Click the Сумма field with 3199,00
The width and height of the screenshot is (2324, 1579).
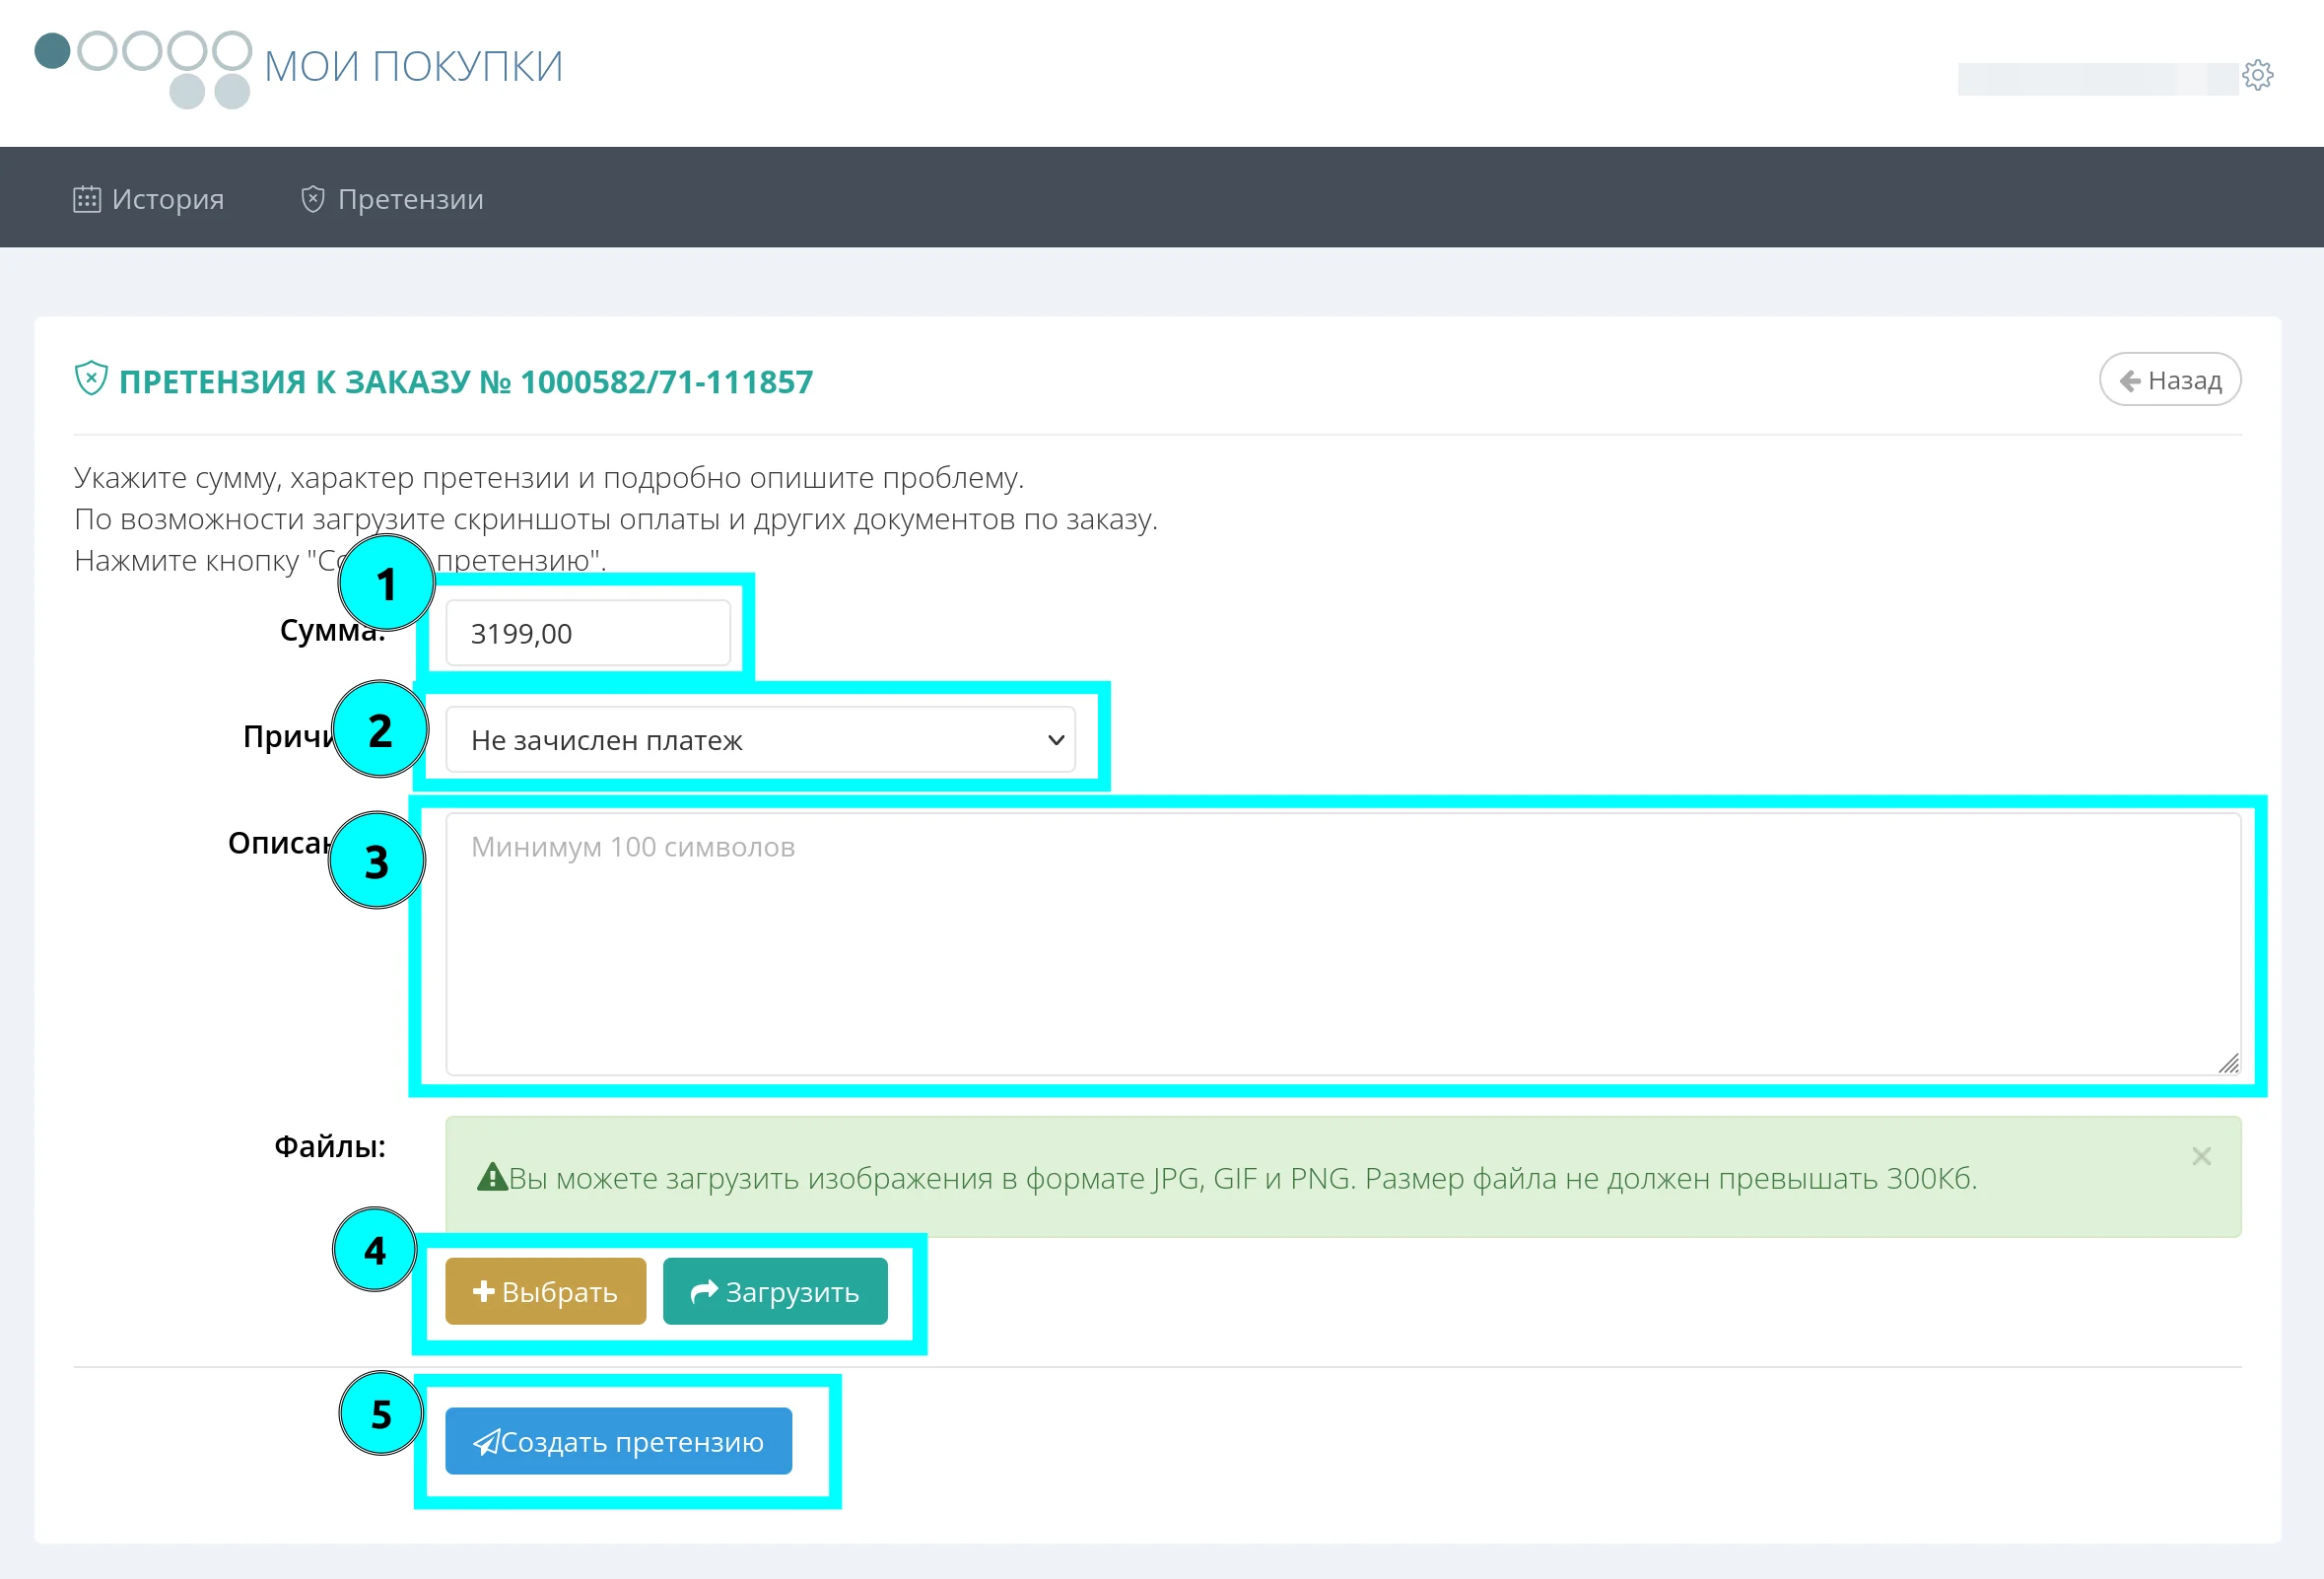[x=588, y=633]
